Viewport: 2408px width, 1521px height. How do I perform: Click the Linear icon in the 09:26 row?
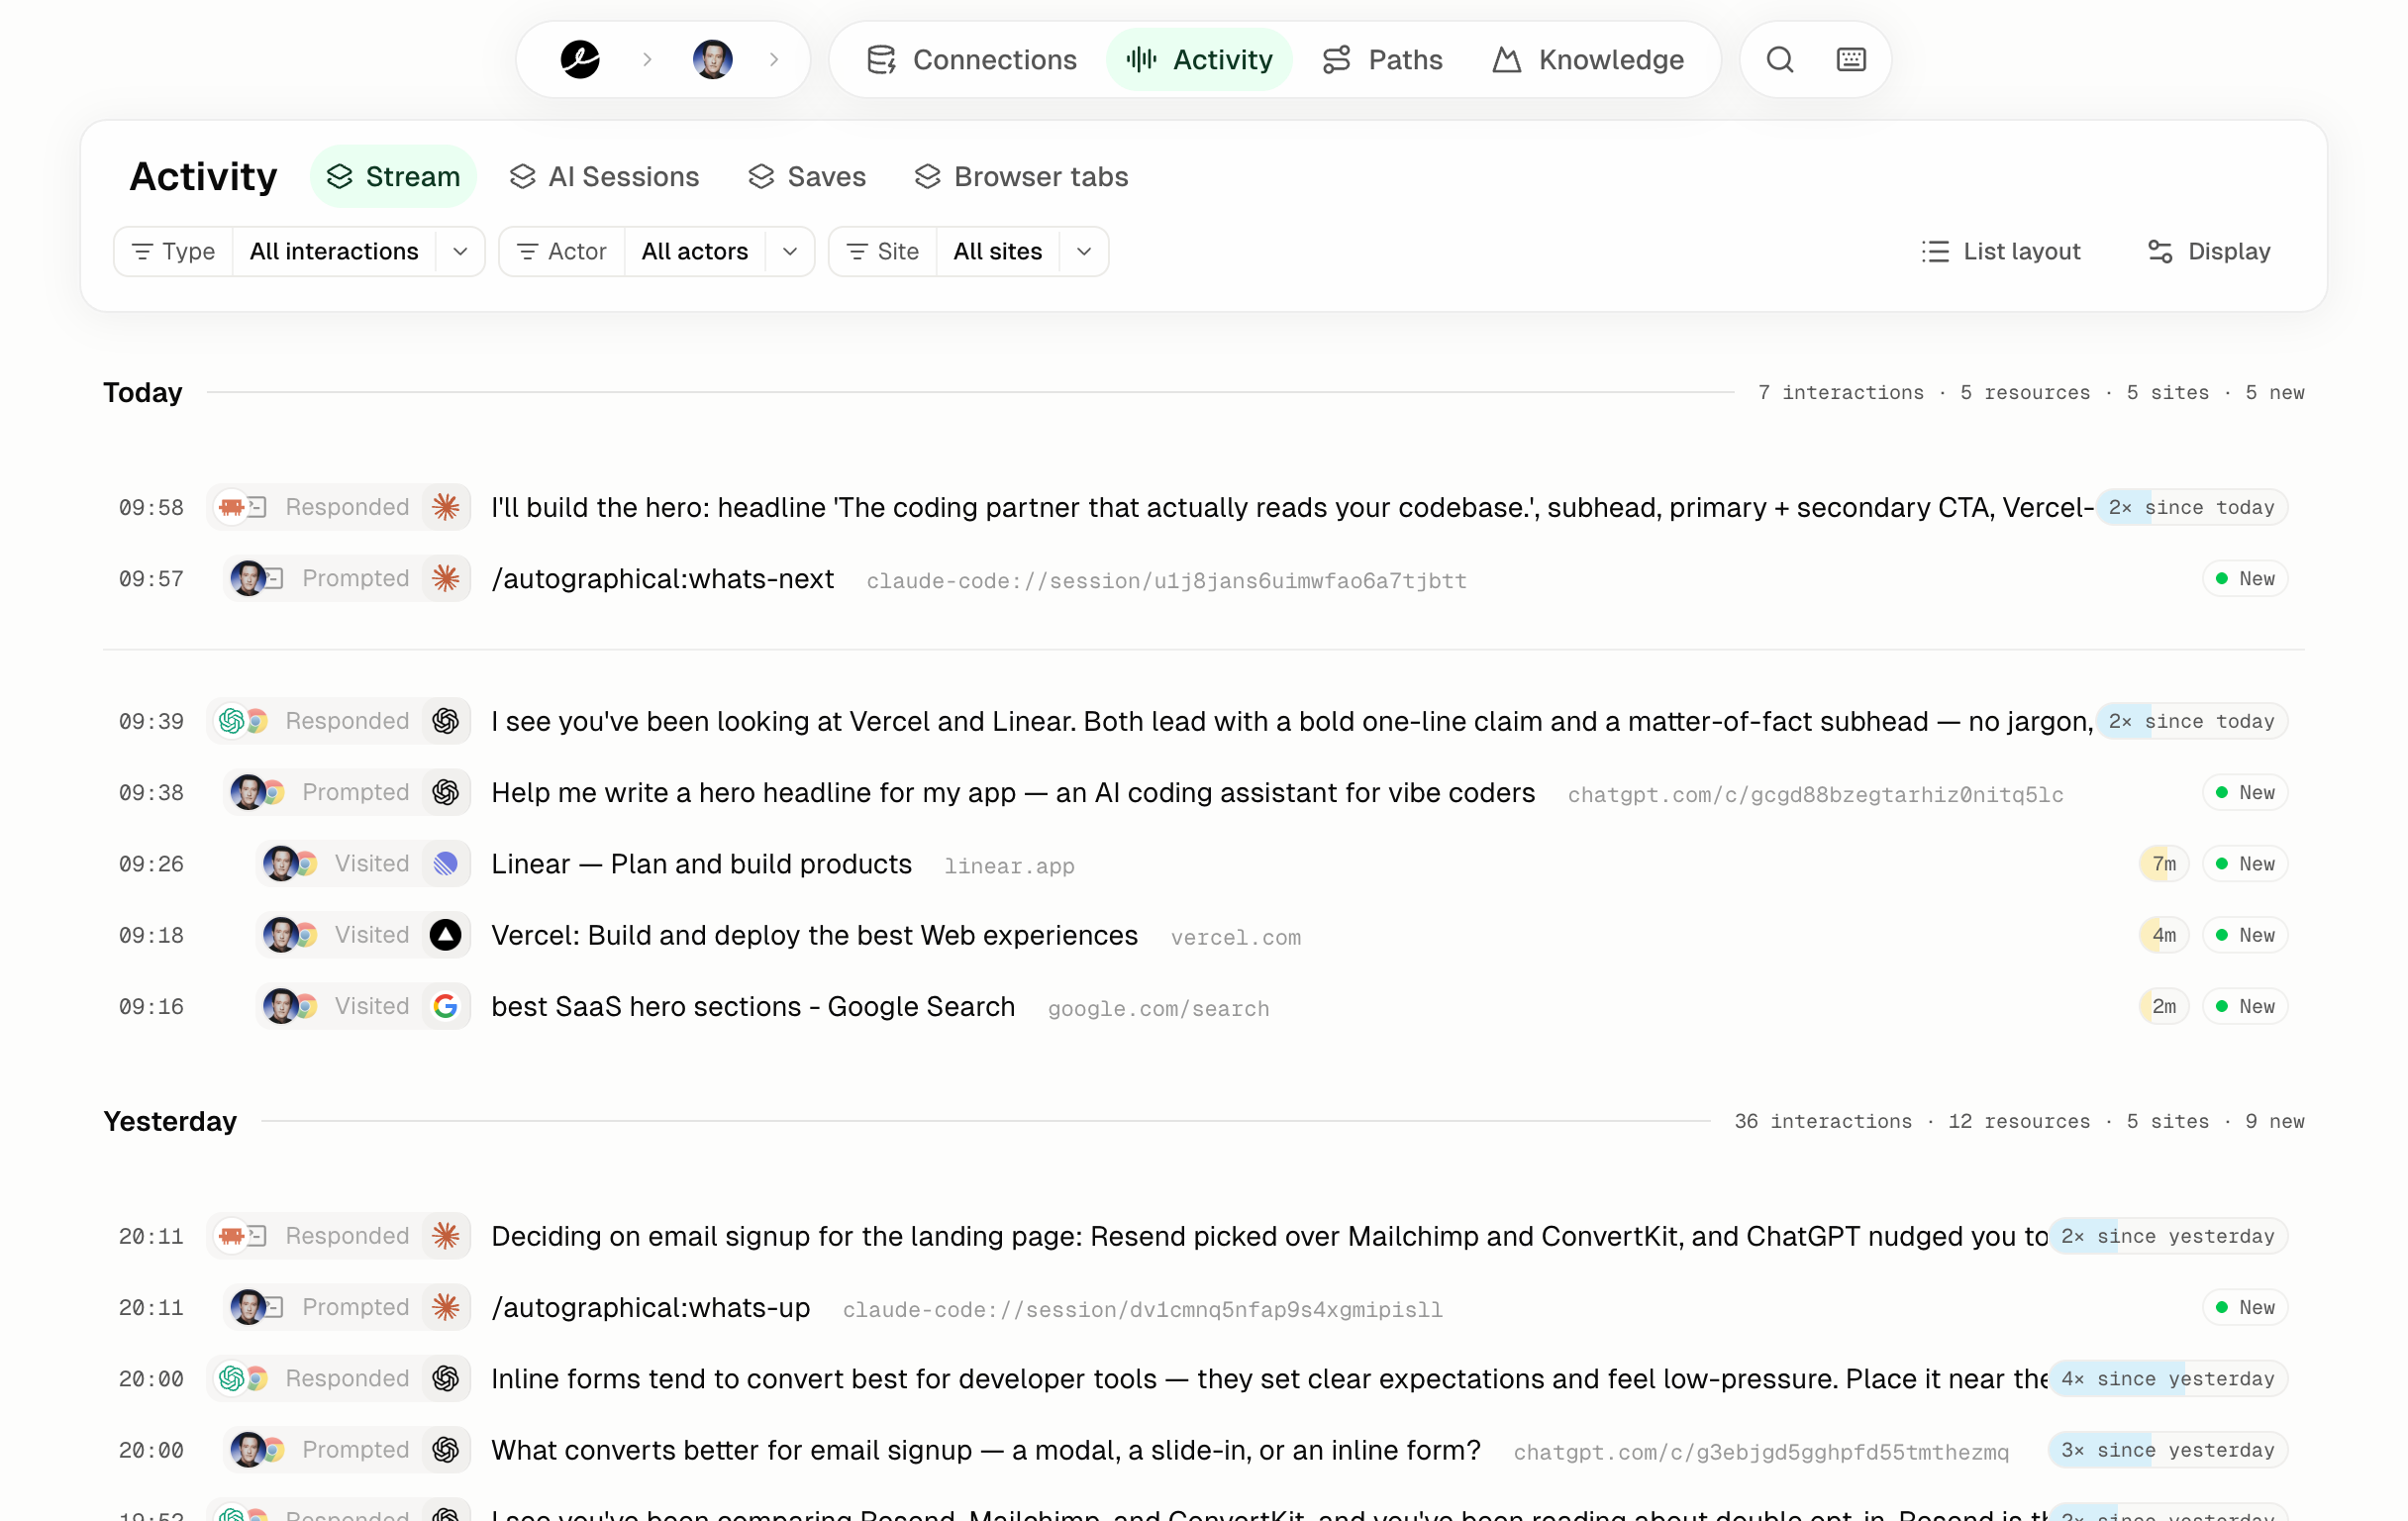[446, 864]
